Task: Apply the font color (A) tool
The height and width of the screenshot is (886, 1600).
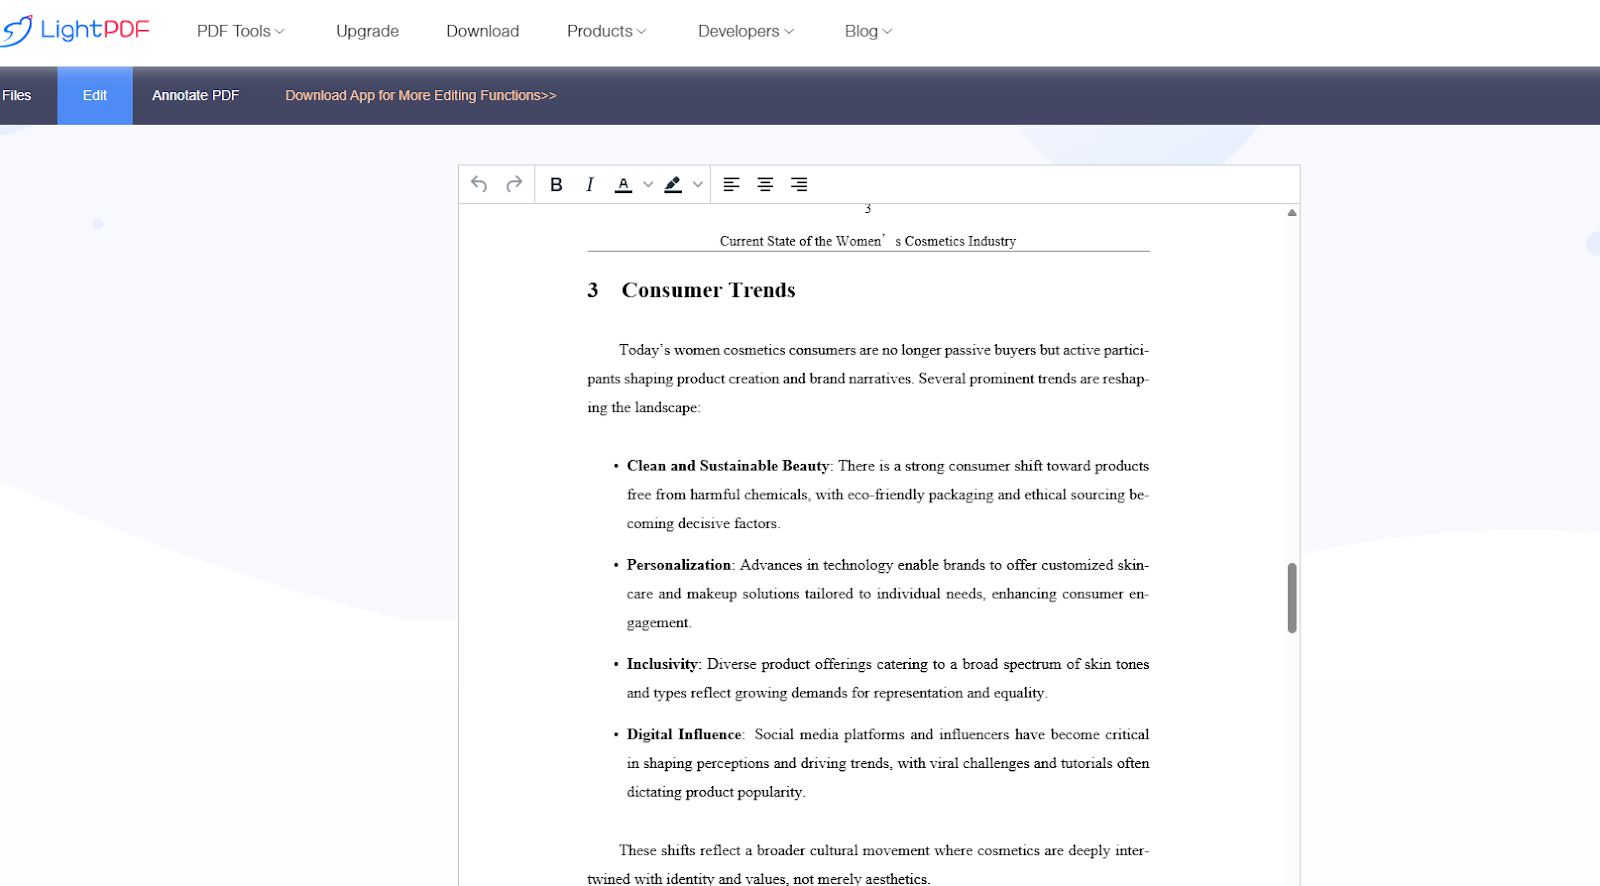Action: (x=623, y=184)
